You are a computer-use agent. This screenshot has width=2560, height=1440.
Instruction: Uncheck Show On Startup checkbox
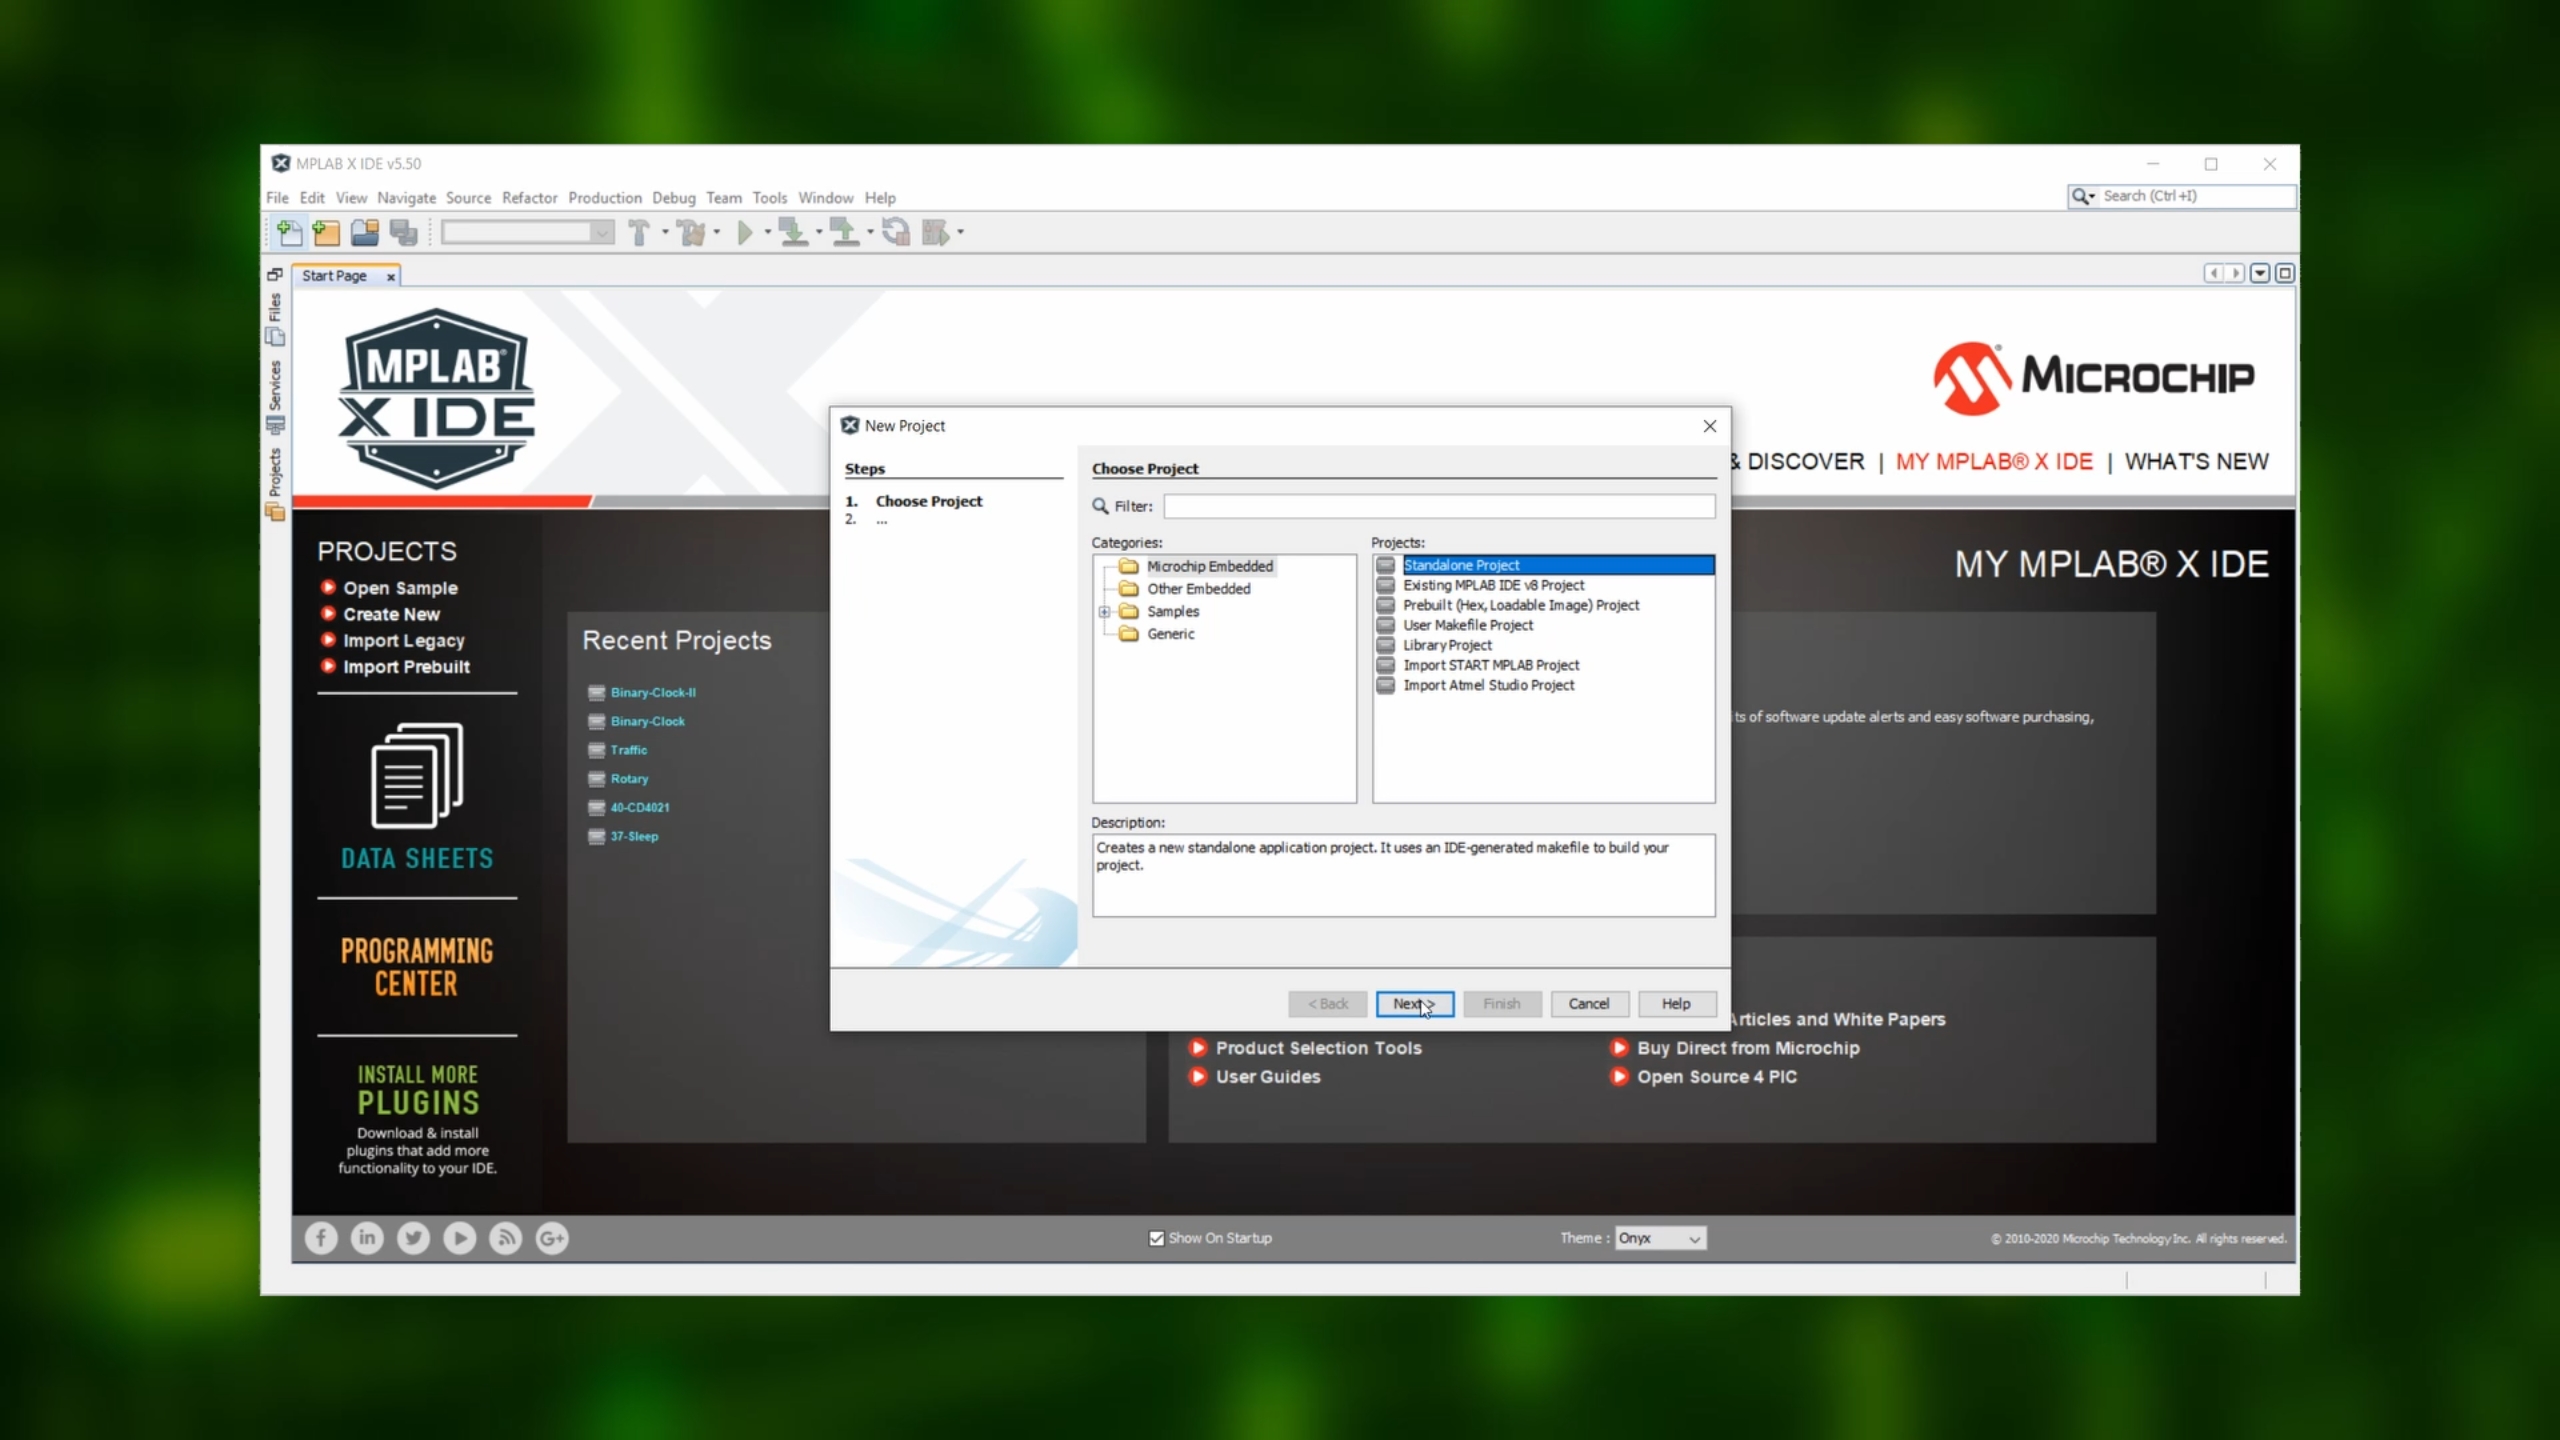(x=1157, y=1238)
